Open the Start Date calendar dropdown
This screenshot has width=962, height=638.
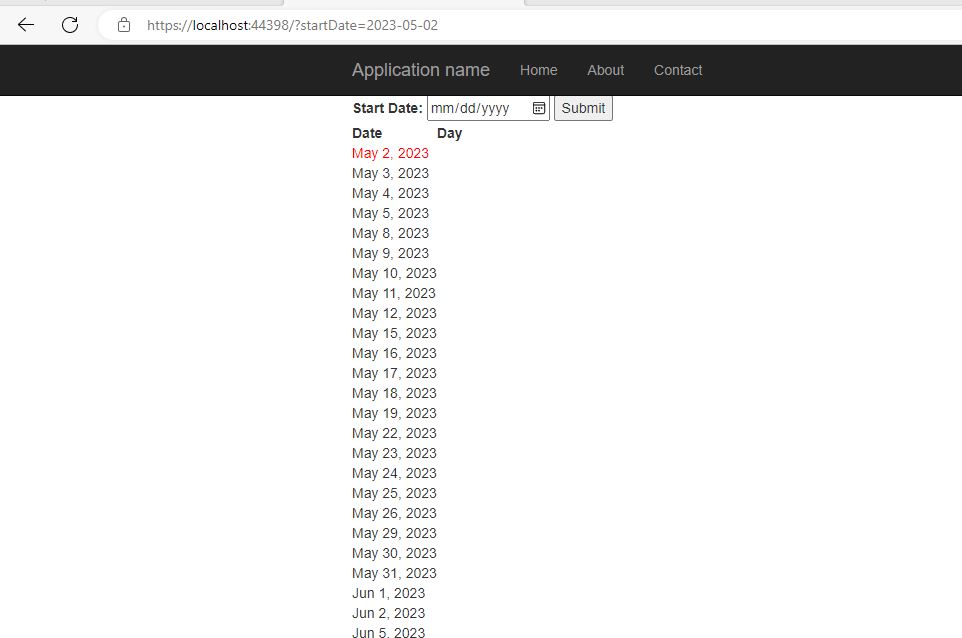pyautogui.click(x=538, y=107)
